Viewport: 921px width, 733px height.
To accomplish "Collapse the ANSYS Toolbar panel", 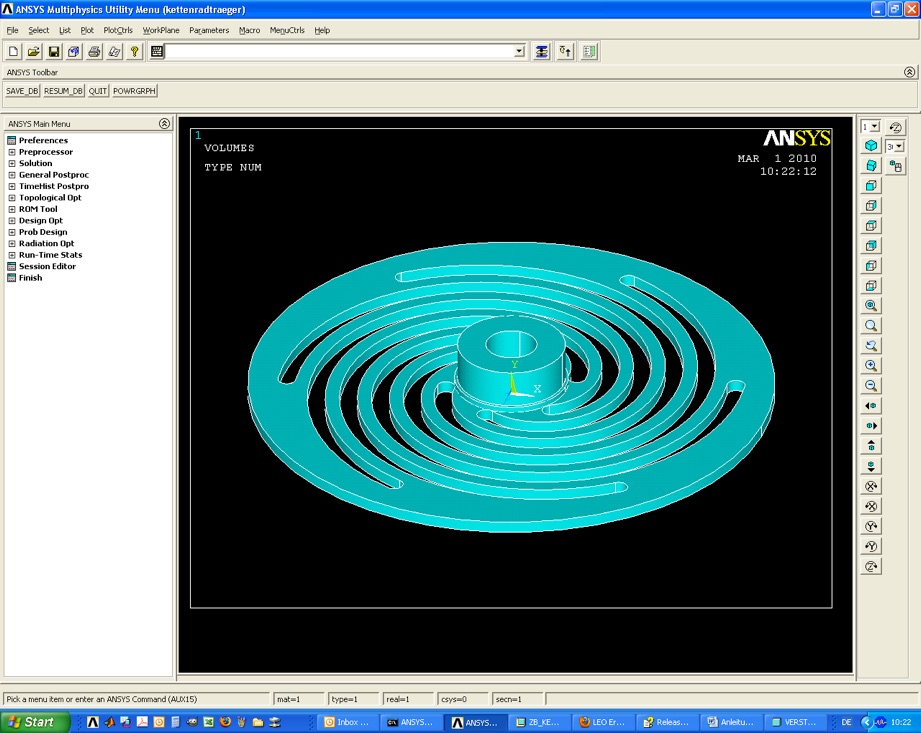I will tap(909, 72).
